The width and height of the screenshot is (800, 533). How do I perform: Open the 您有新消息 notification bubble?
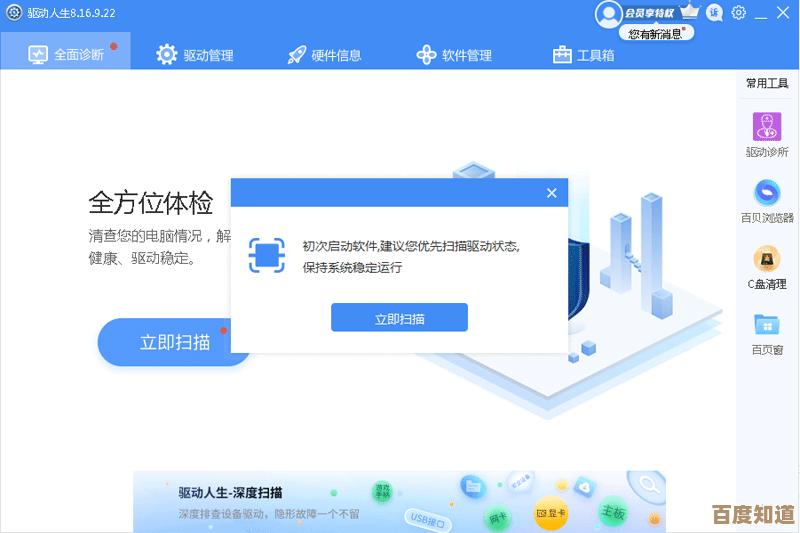656,33
